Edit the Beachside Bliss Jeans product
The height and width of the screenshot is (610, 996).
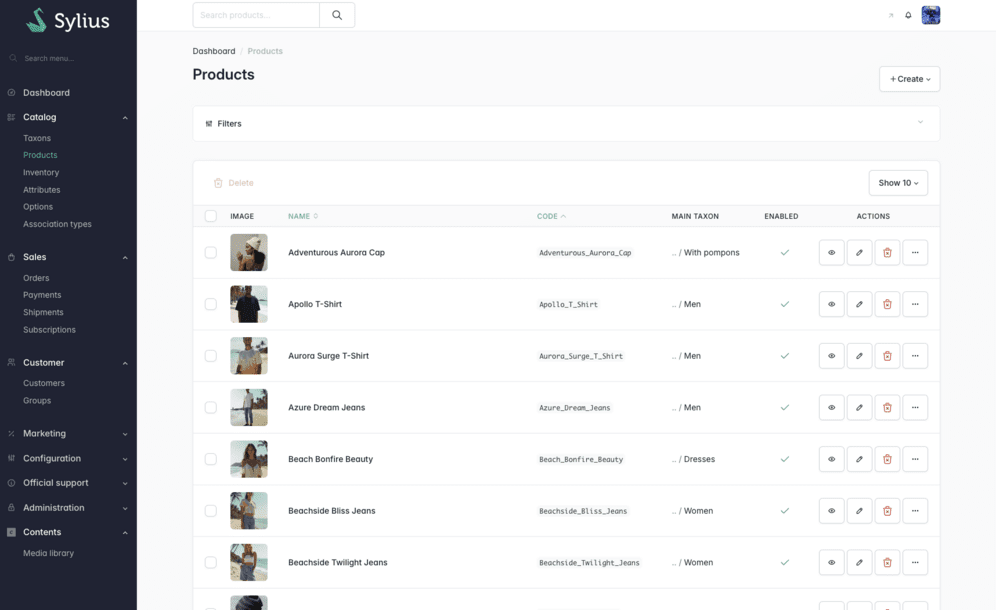[859, 511]
